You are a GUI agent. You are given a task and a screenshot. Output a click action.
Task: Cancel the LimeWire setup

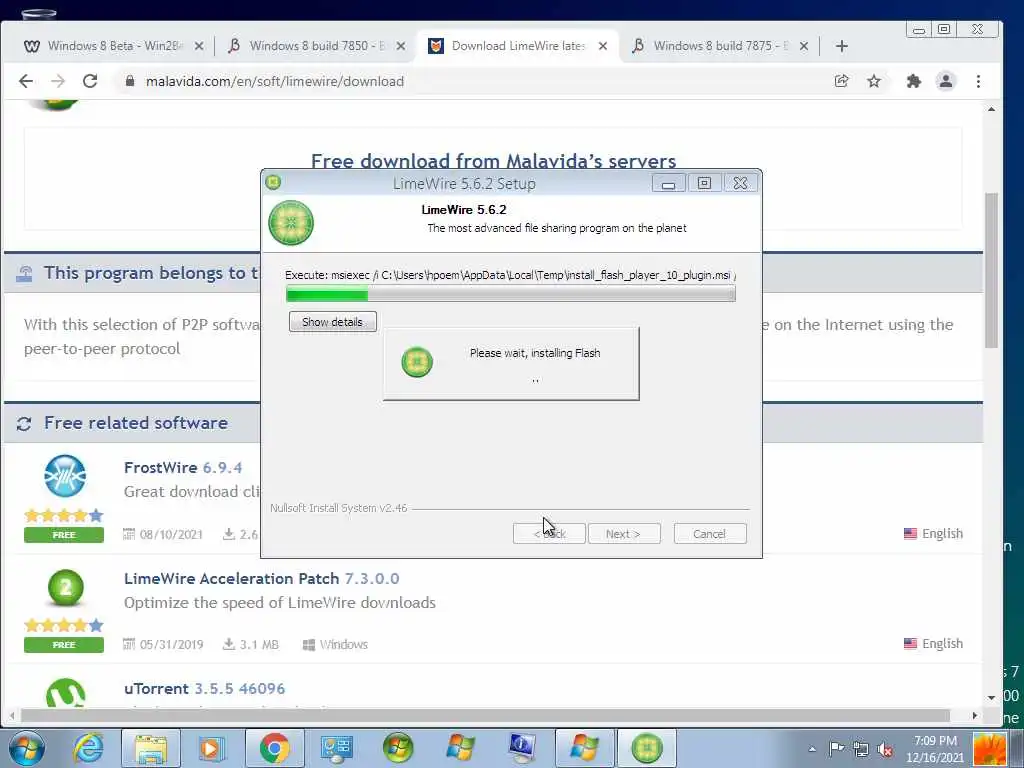point(710,534)
